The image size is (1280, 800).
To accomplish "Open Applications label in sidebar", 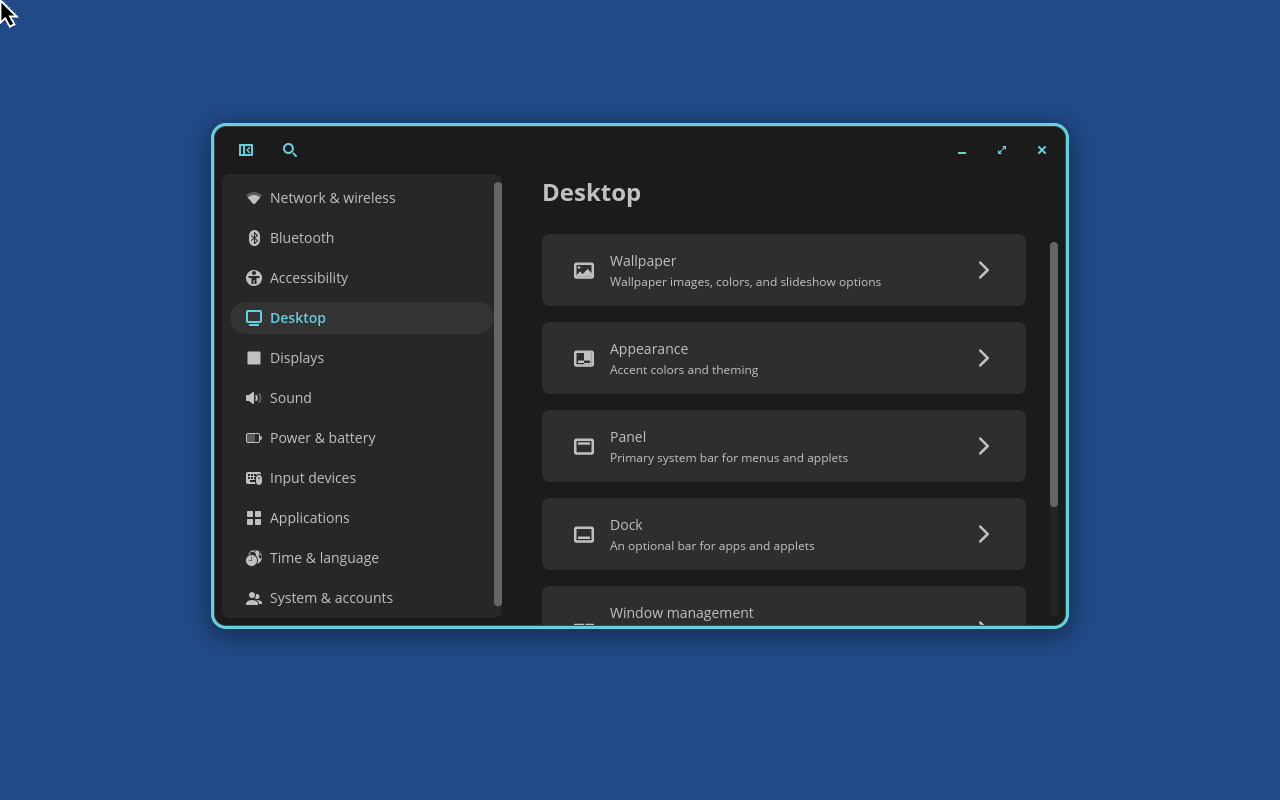I will (310, 518).
